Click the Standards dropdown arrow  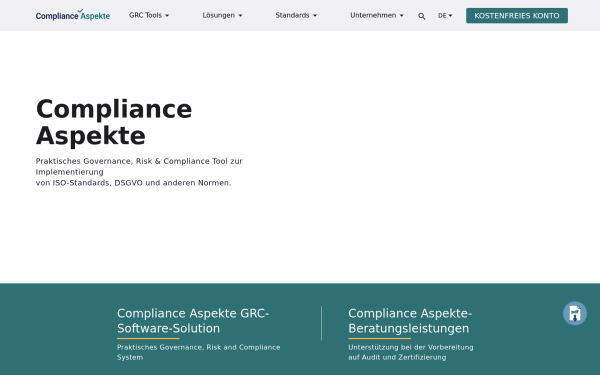pos(315,16)
